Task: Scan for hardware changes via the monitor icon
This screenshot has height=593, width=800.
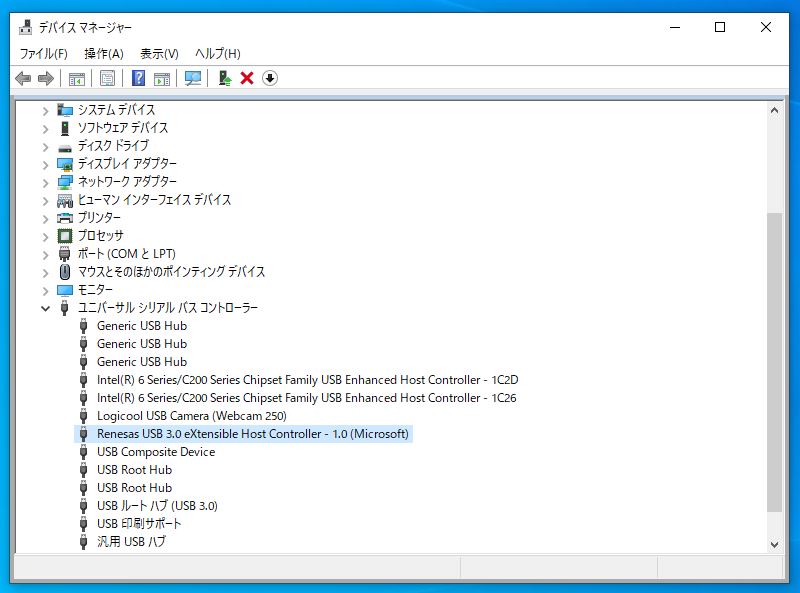Action: click(x=193, y=79)
